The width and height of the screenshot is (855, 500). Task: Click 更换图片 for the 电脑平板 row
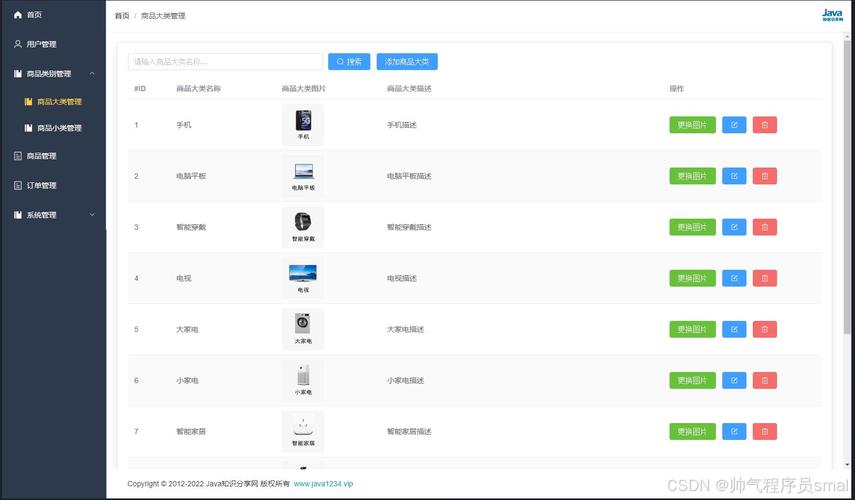pos(692,176)
